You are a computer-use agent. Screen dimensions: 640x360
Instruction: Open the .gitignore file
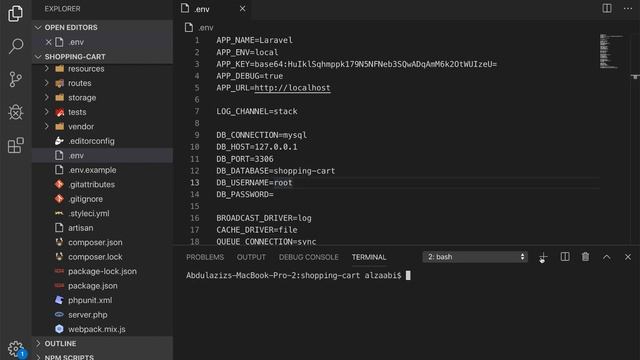click(102, 199)
